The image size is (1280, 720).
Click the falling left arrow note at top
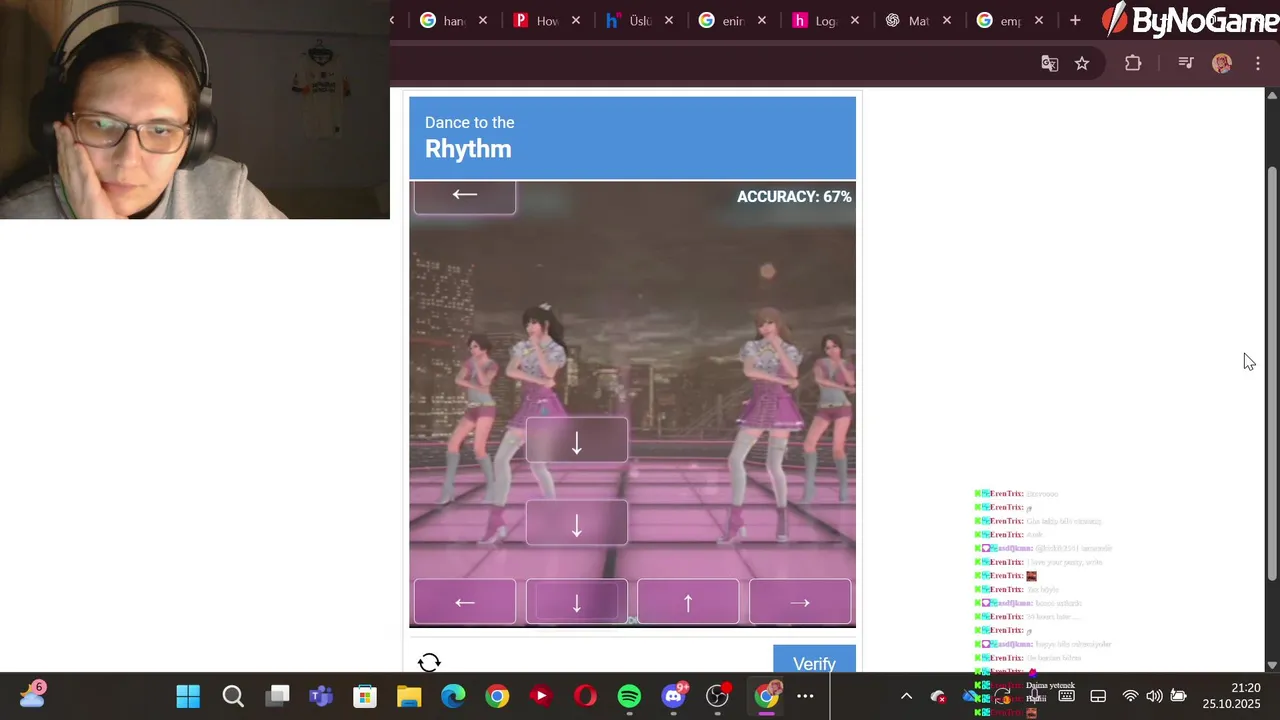(465, 197)
